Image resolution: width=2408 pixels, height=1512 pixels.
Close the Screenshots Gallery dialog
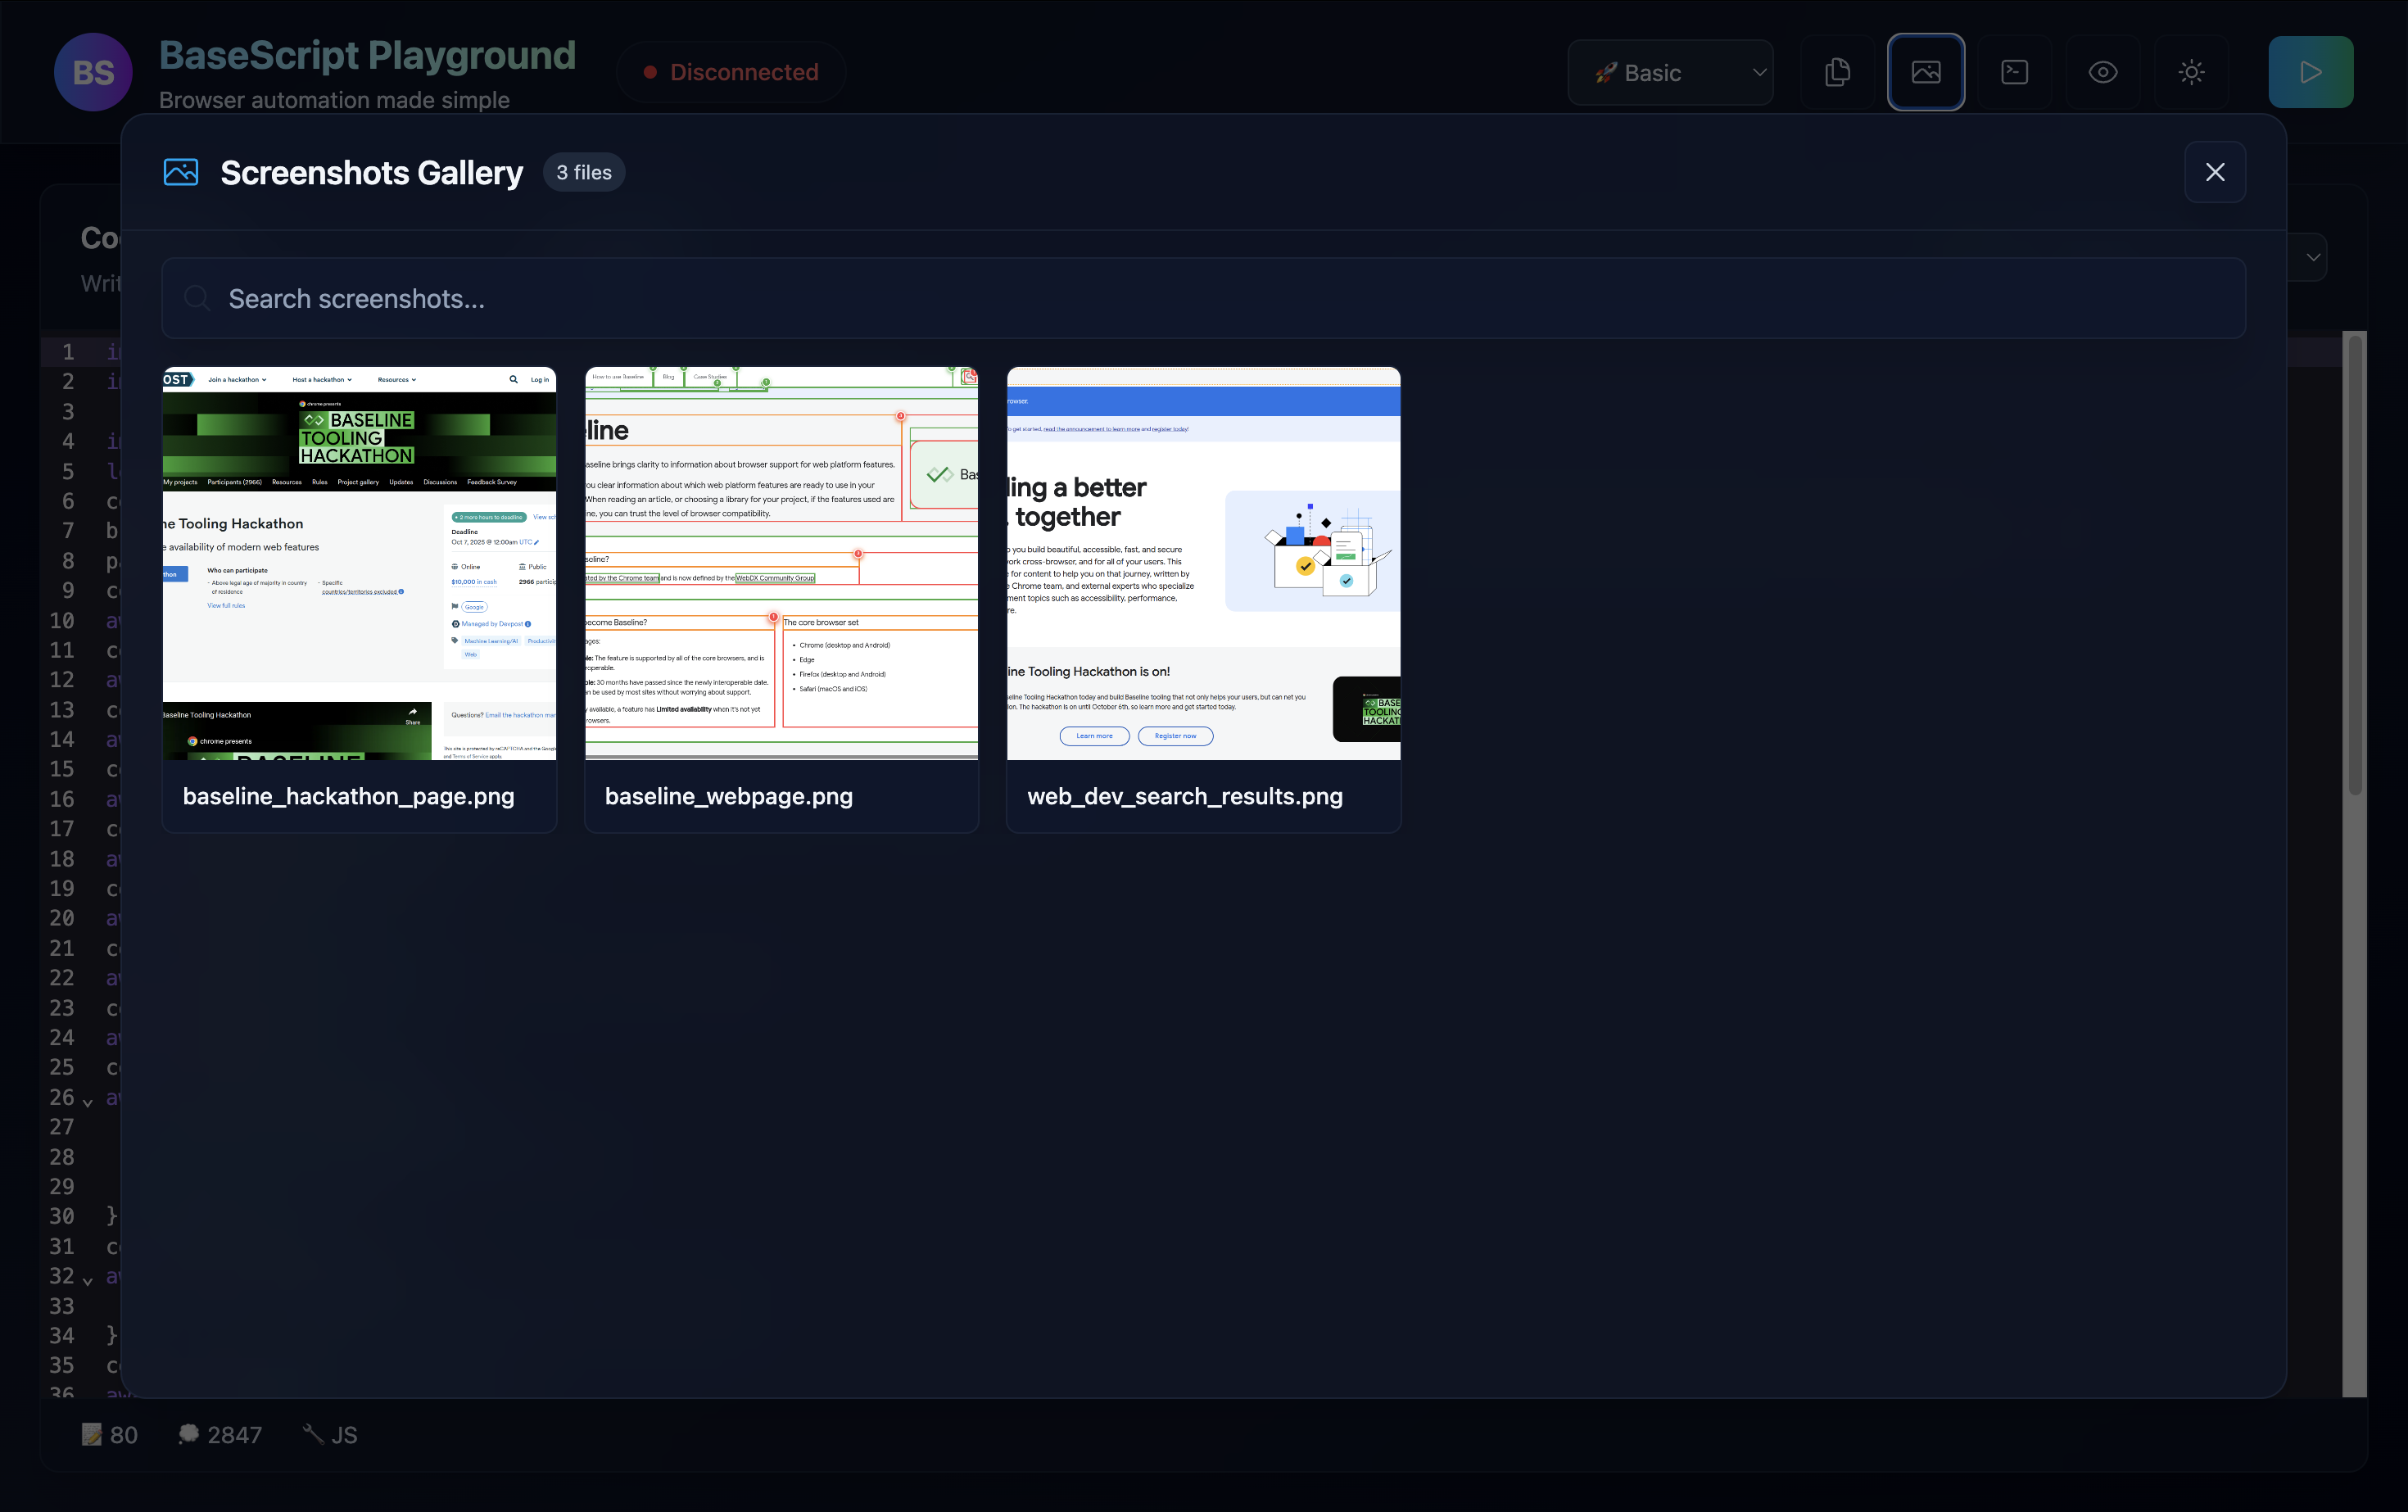(x=2215, y=172)
